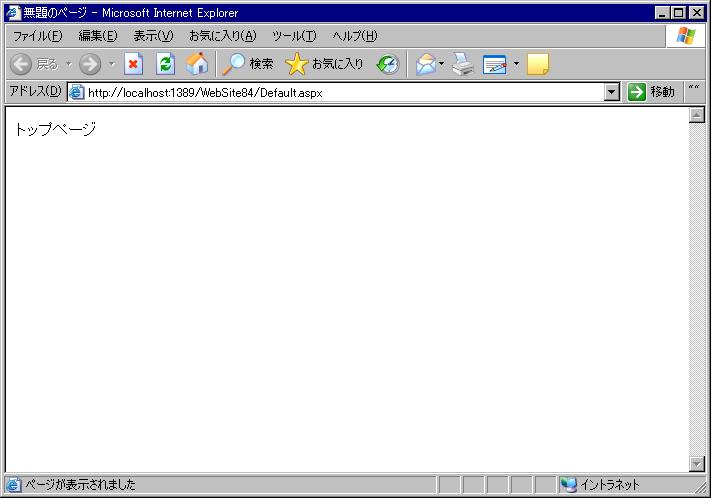Open Favorites with the star icon
Image resolution: width=711 pixels, height=498 pixels.
point(297,64)
